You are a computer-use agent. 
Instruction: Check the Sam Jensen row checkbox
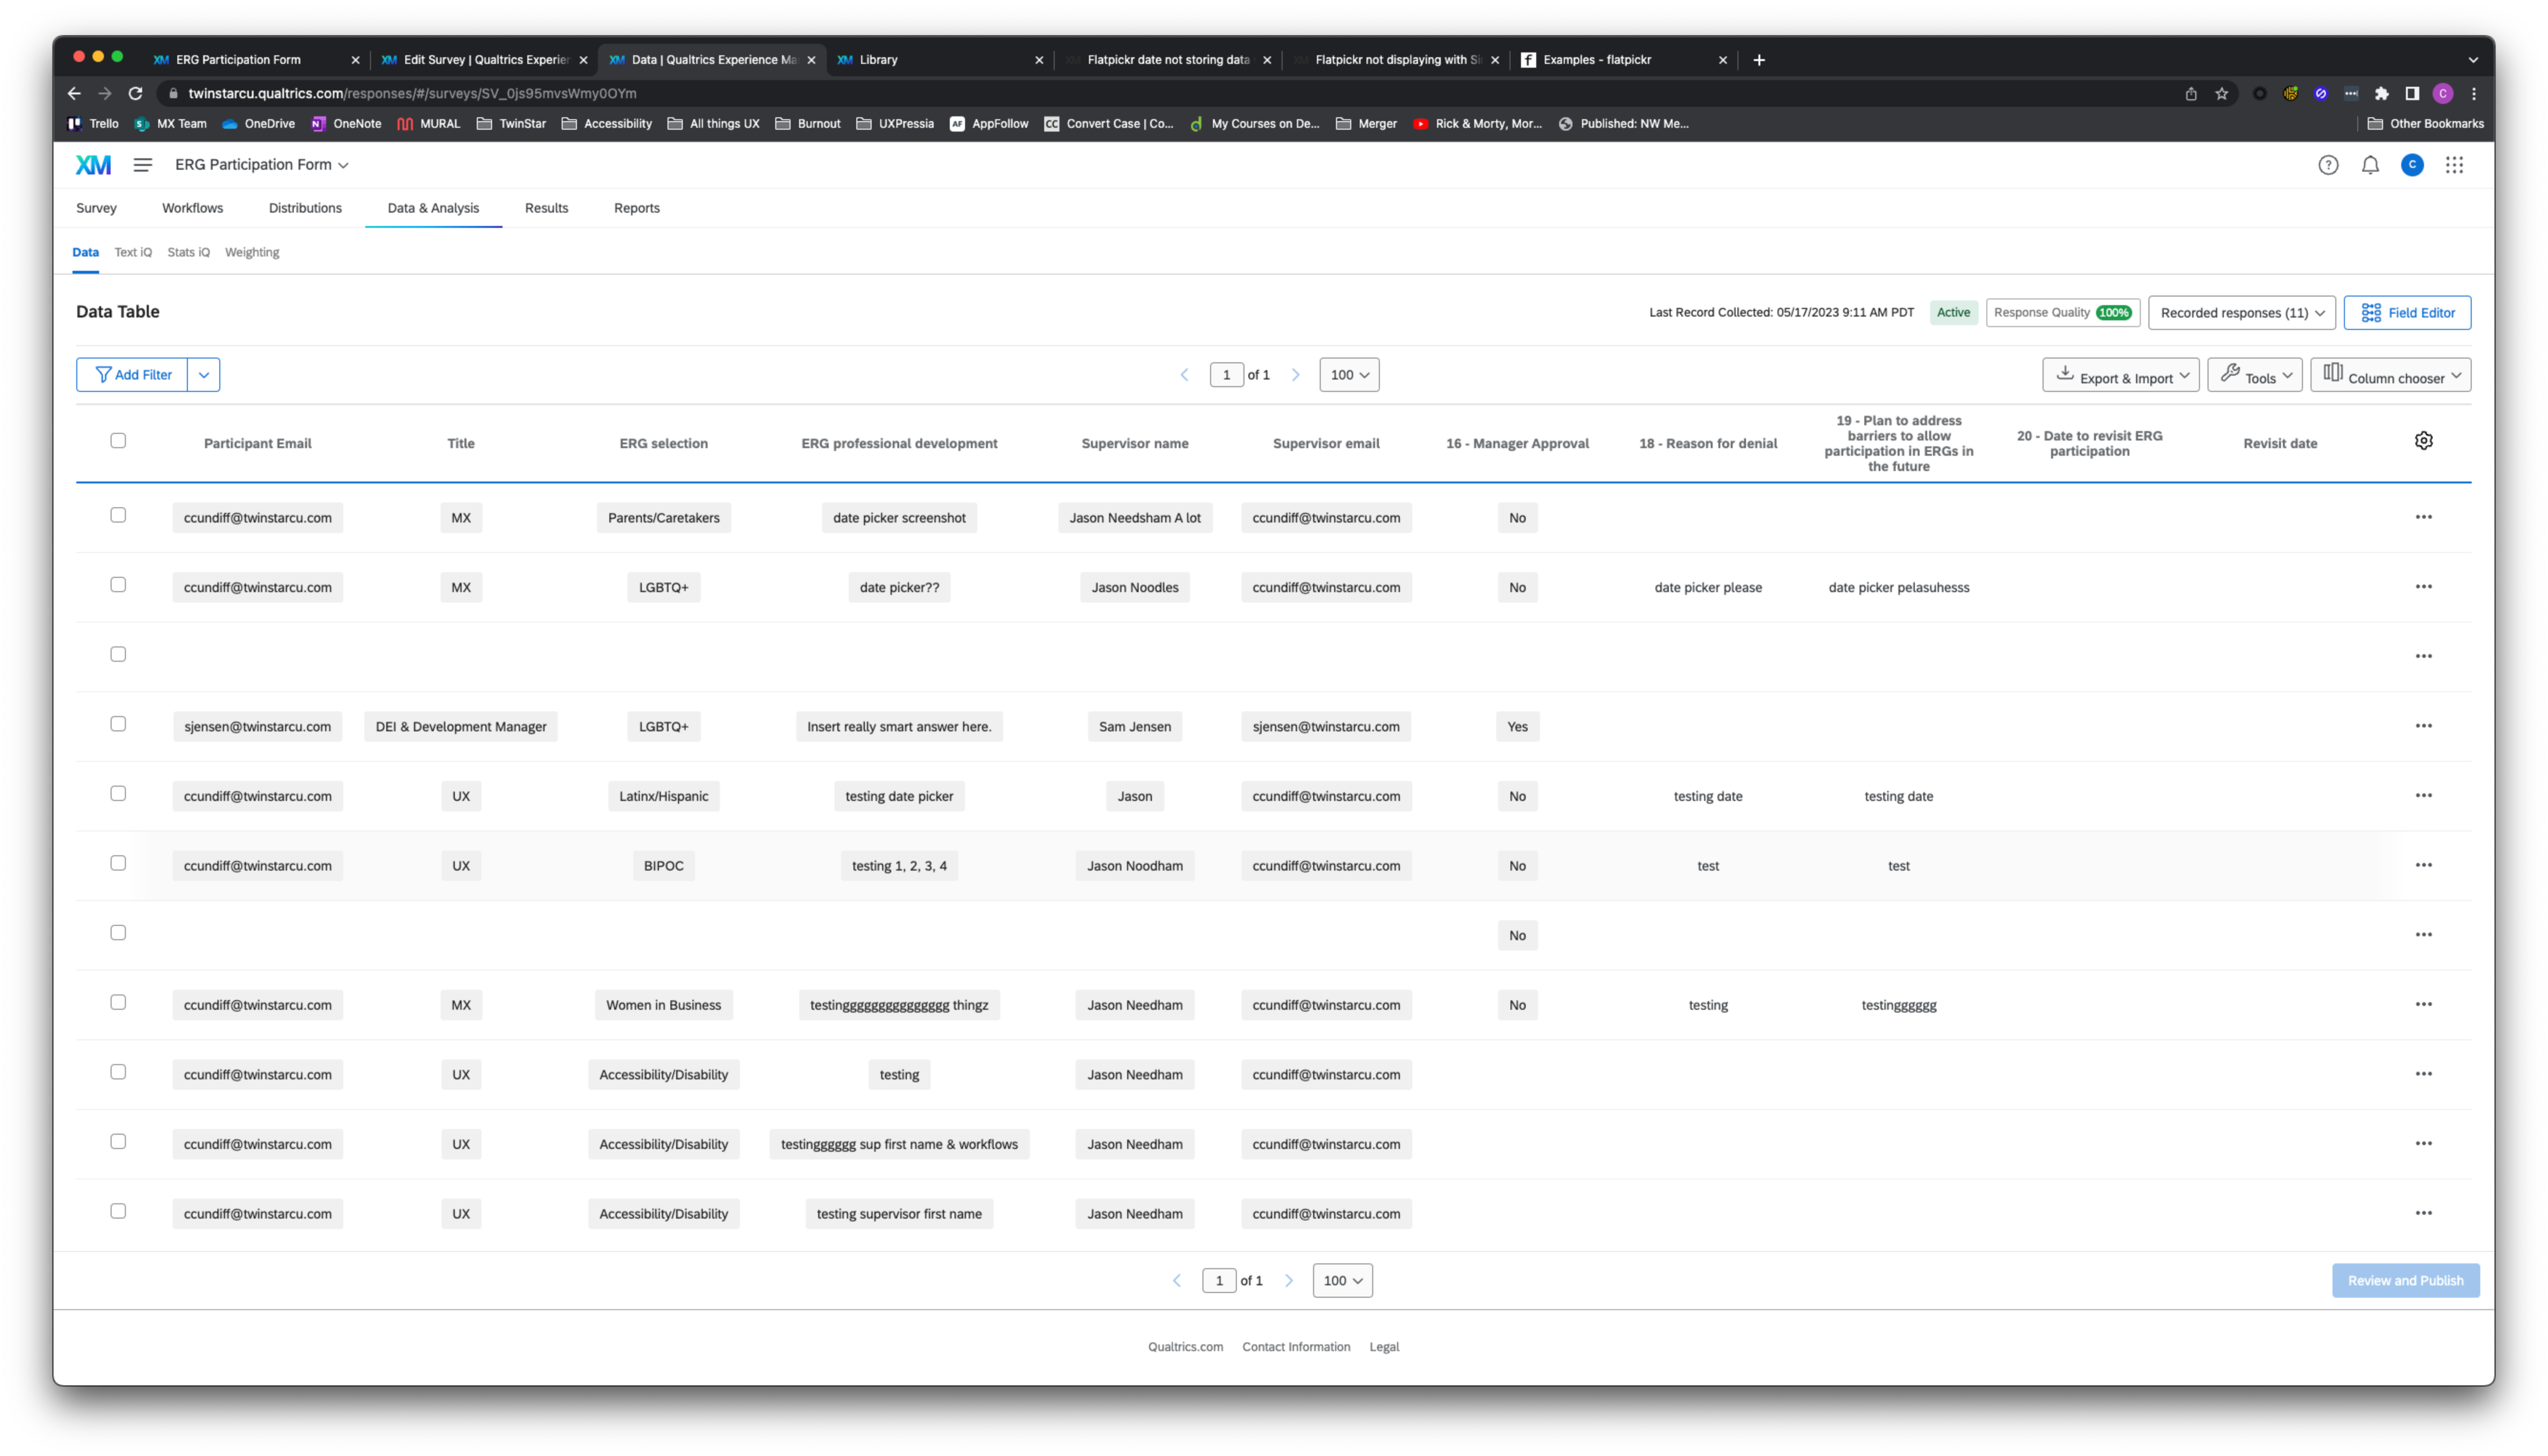(118, 724)
